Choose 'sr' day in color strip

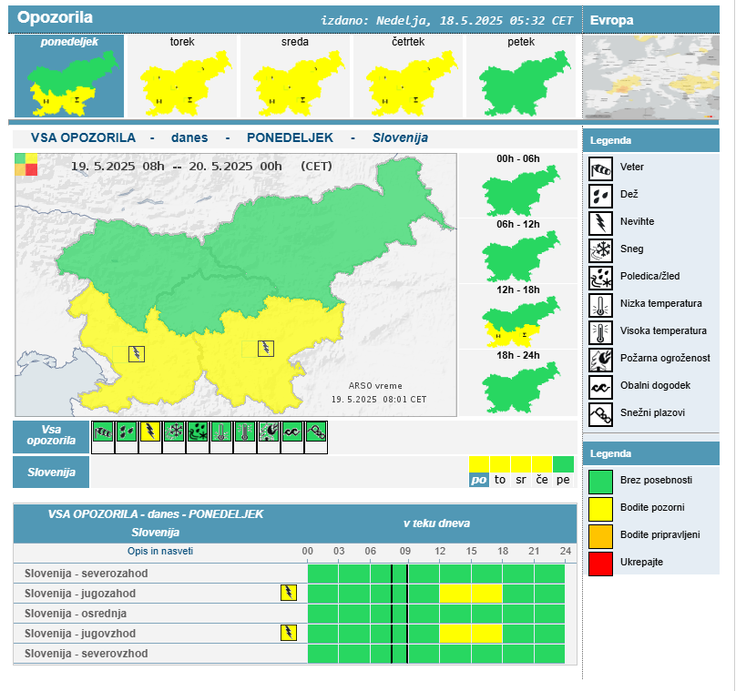[521, 472]
